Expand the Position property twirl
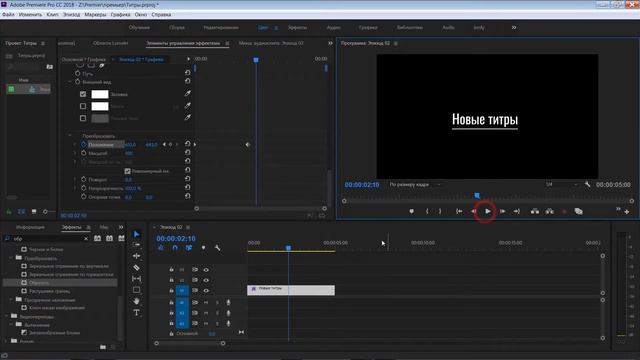 [x=75, y=144]
